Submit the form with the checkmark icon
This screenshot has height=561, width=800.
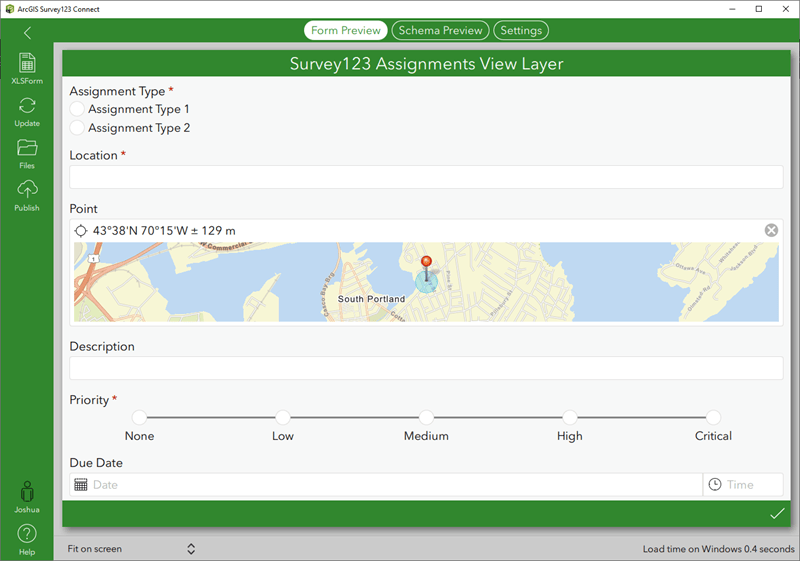777,514
